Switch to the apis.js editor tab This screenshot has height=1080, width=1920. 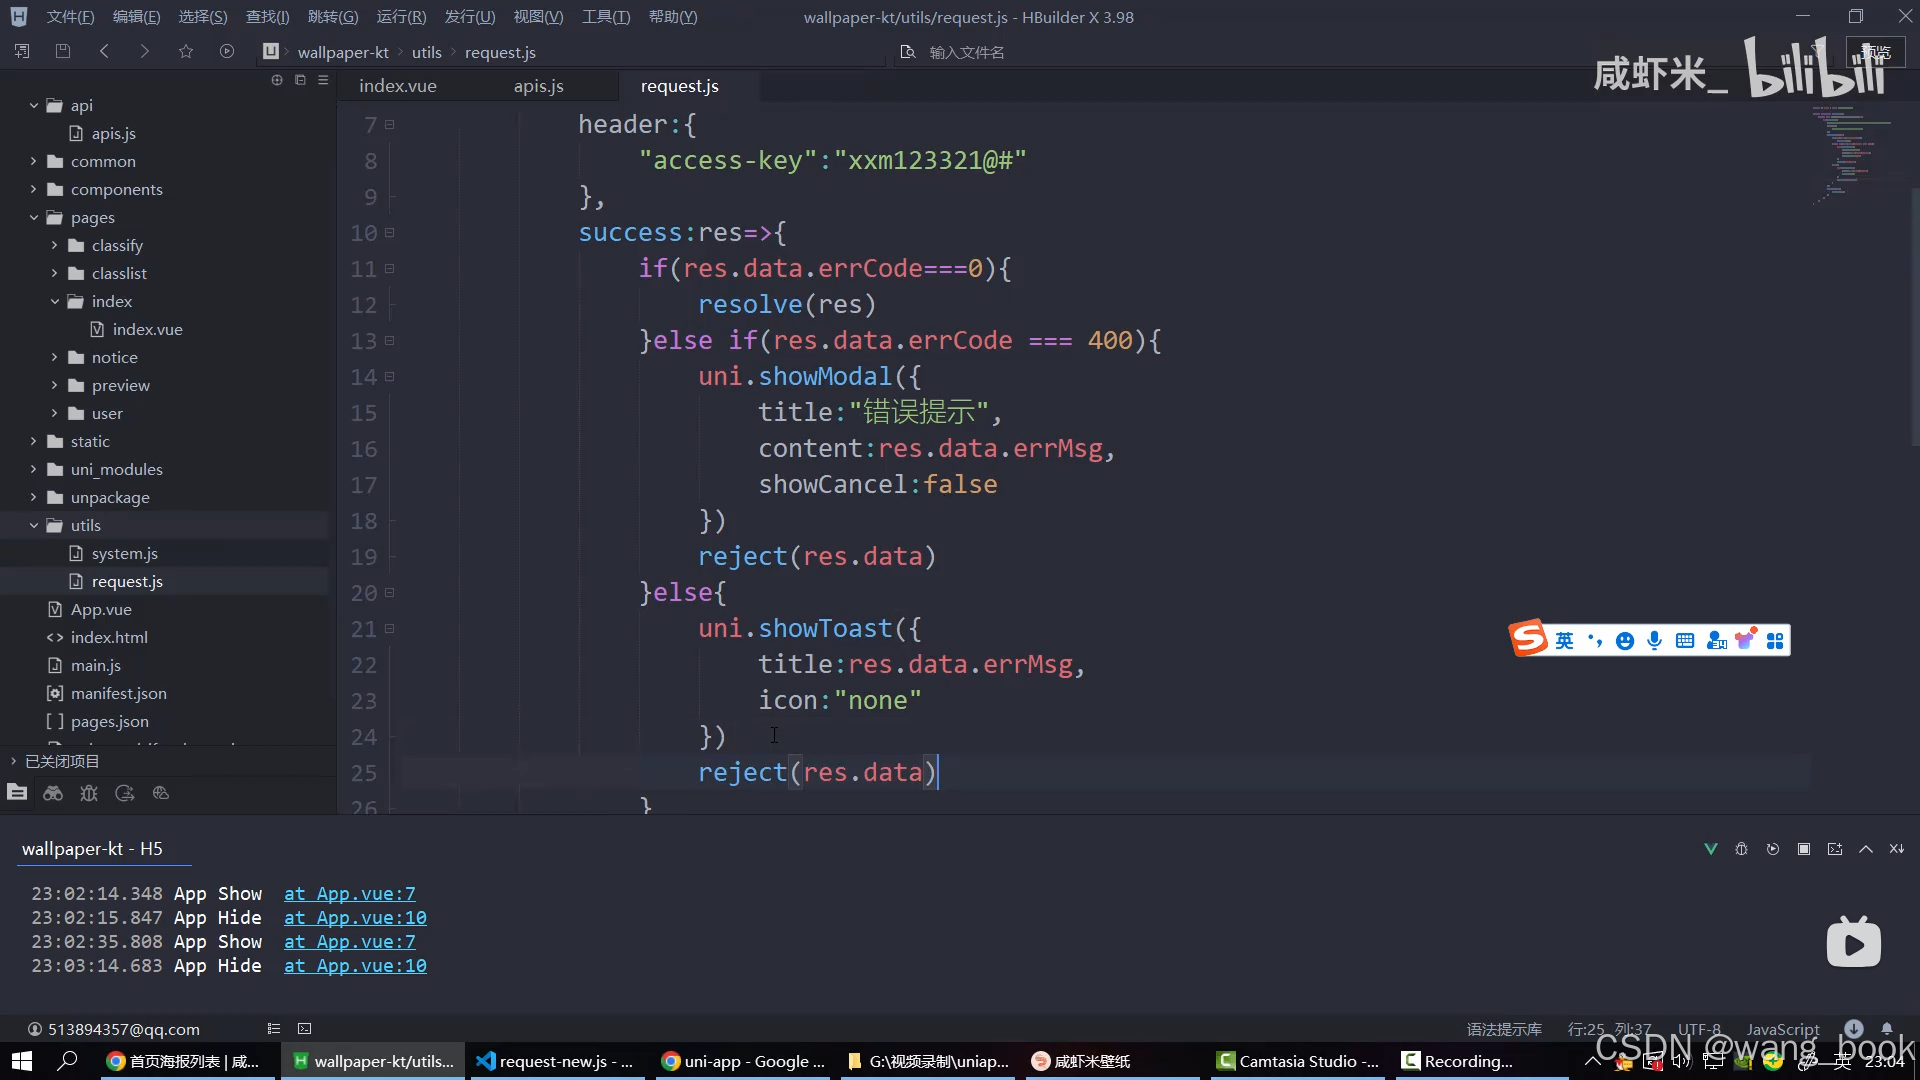(538, 86)
